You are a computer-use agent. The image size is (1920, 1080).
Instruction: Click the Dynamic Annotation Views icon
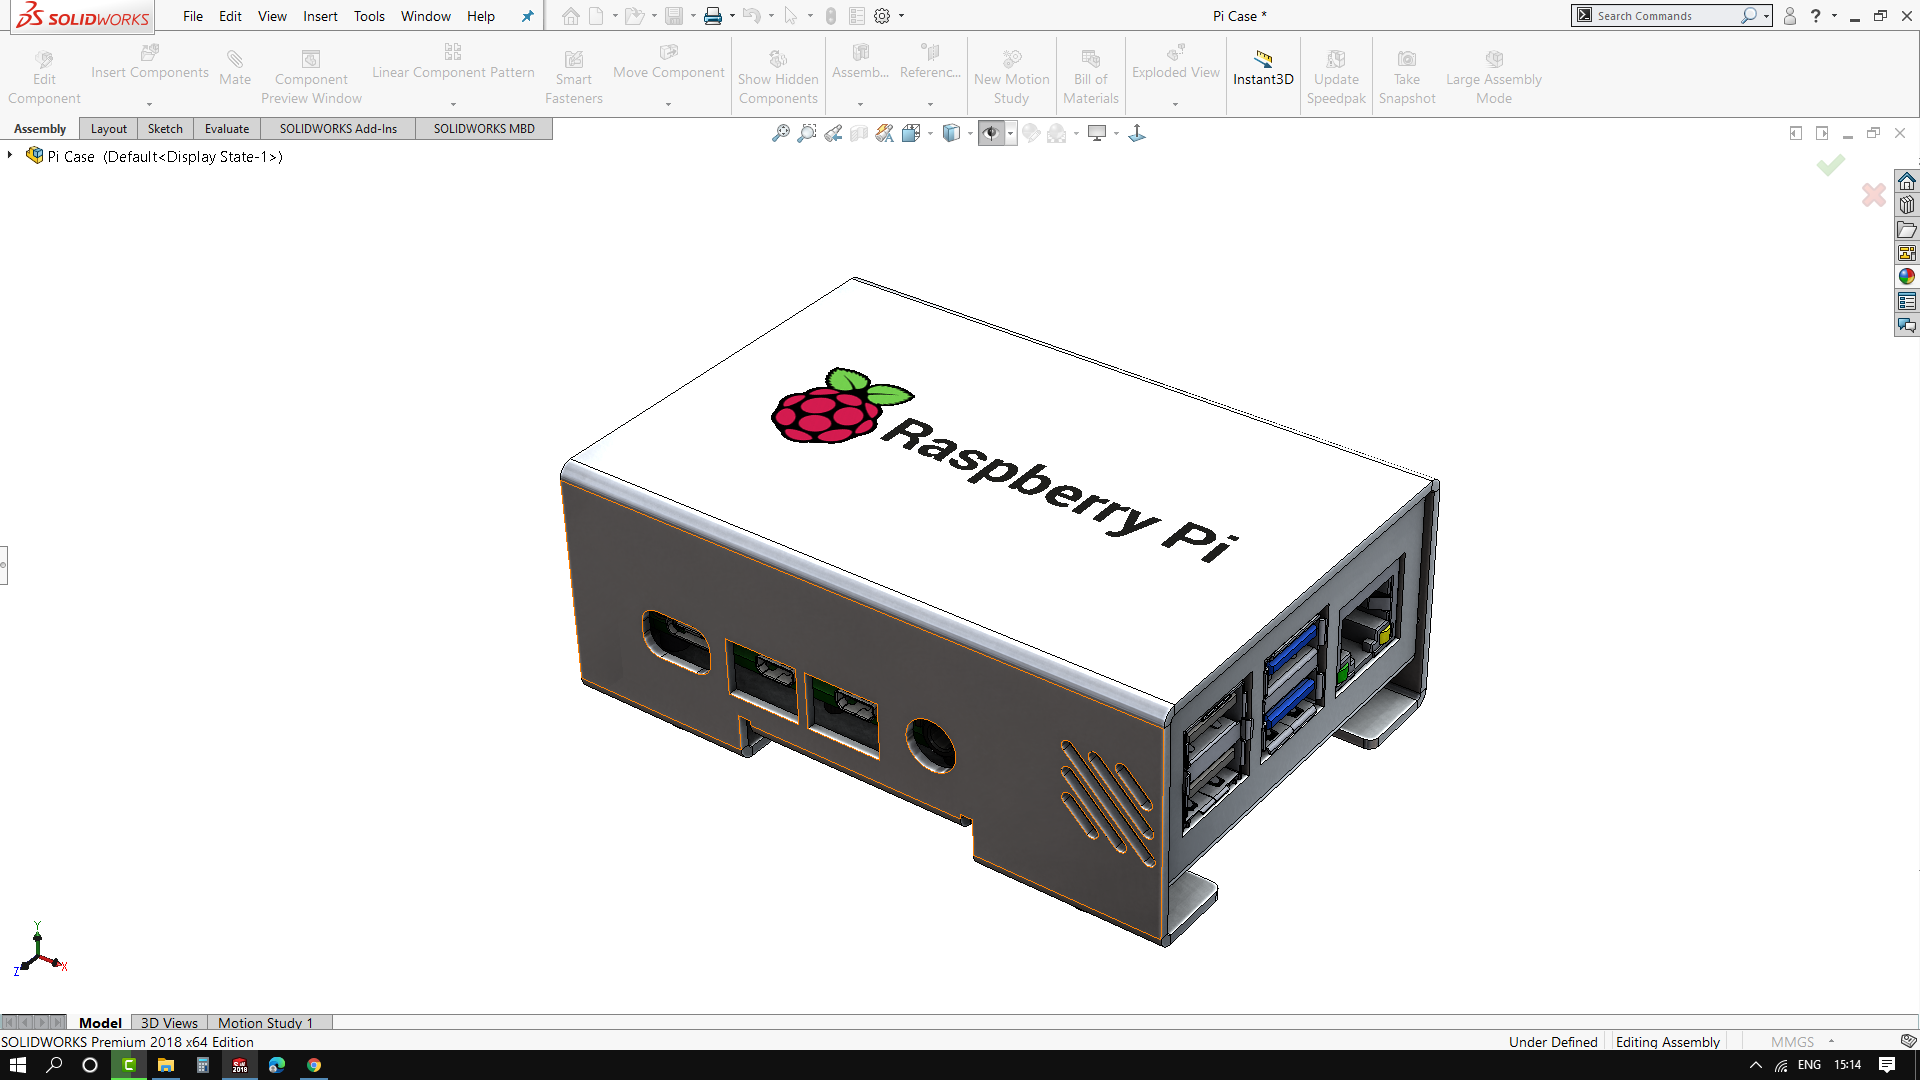click(885, 133)
